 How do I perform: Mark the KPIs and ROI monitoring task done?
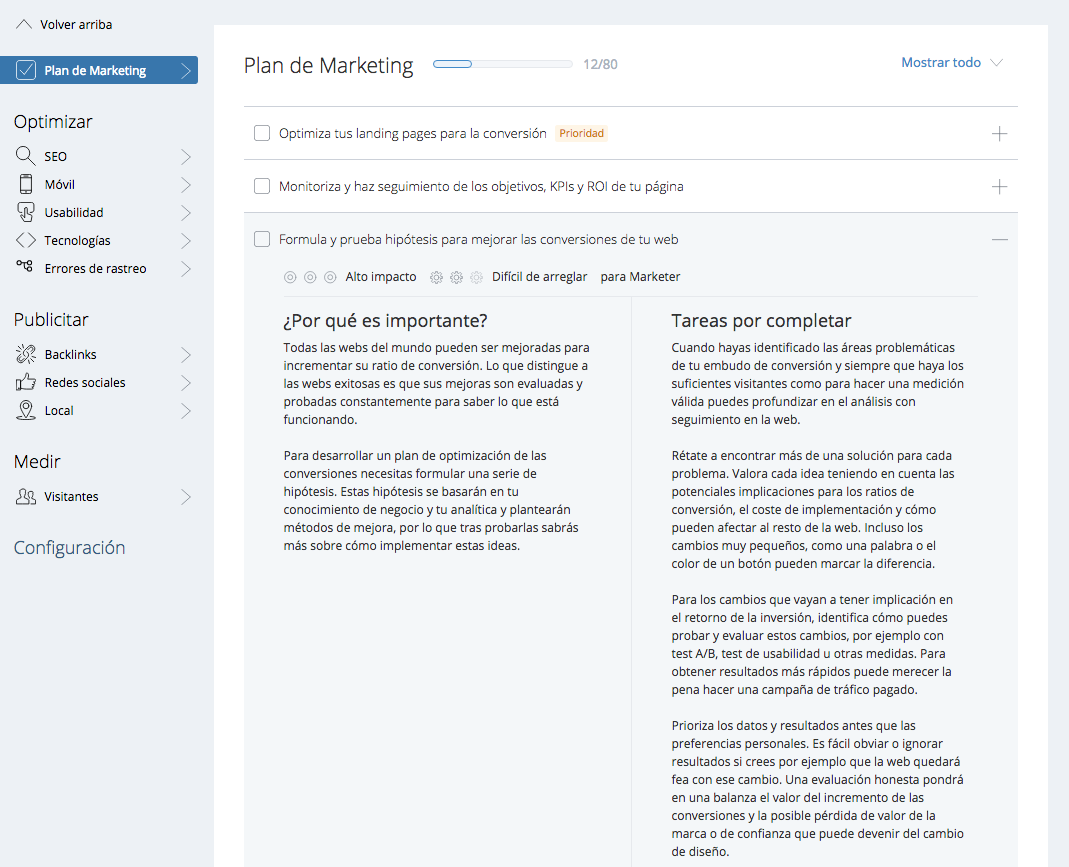click(262, 186)
